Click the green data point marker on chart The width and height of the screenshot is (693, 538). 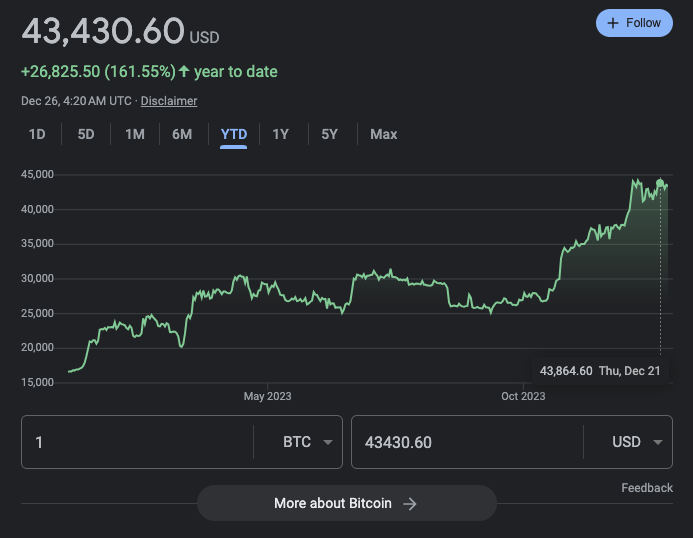coord(660,183)
